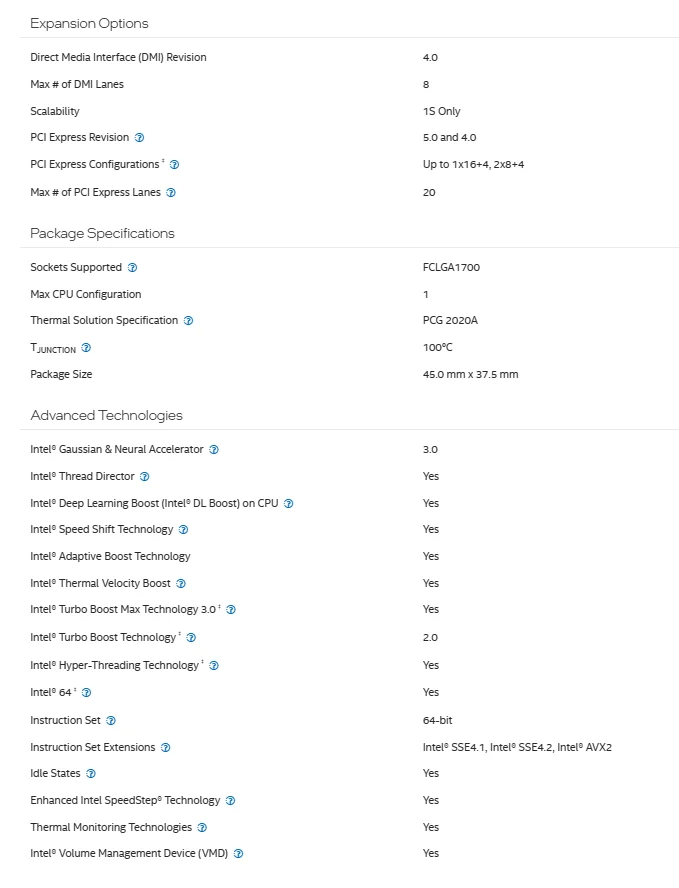The width and height of the screenshot is (679, 888).
Task: Open PCI Express Configurations info tooltip icon
Action: point(174,164)
